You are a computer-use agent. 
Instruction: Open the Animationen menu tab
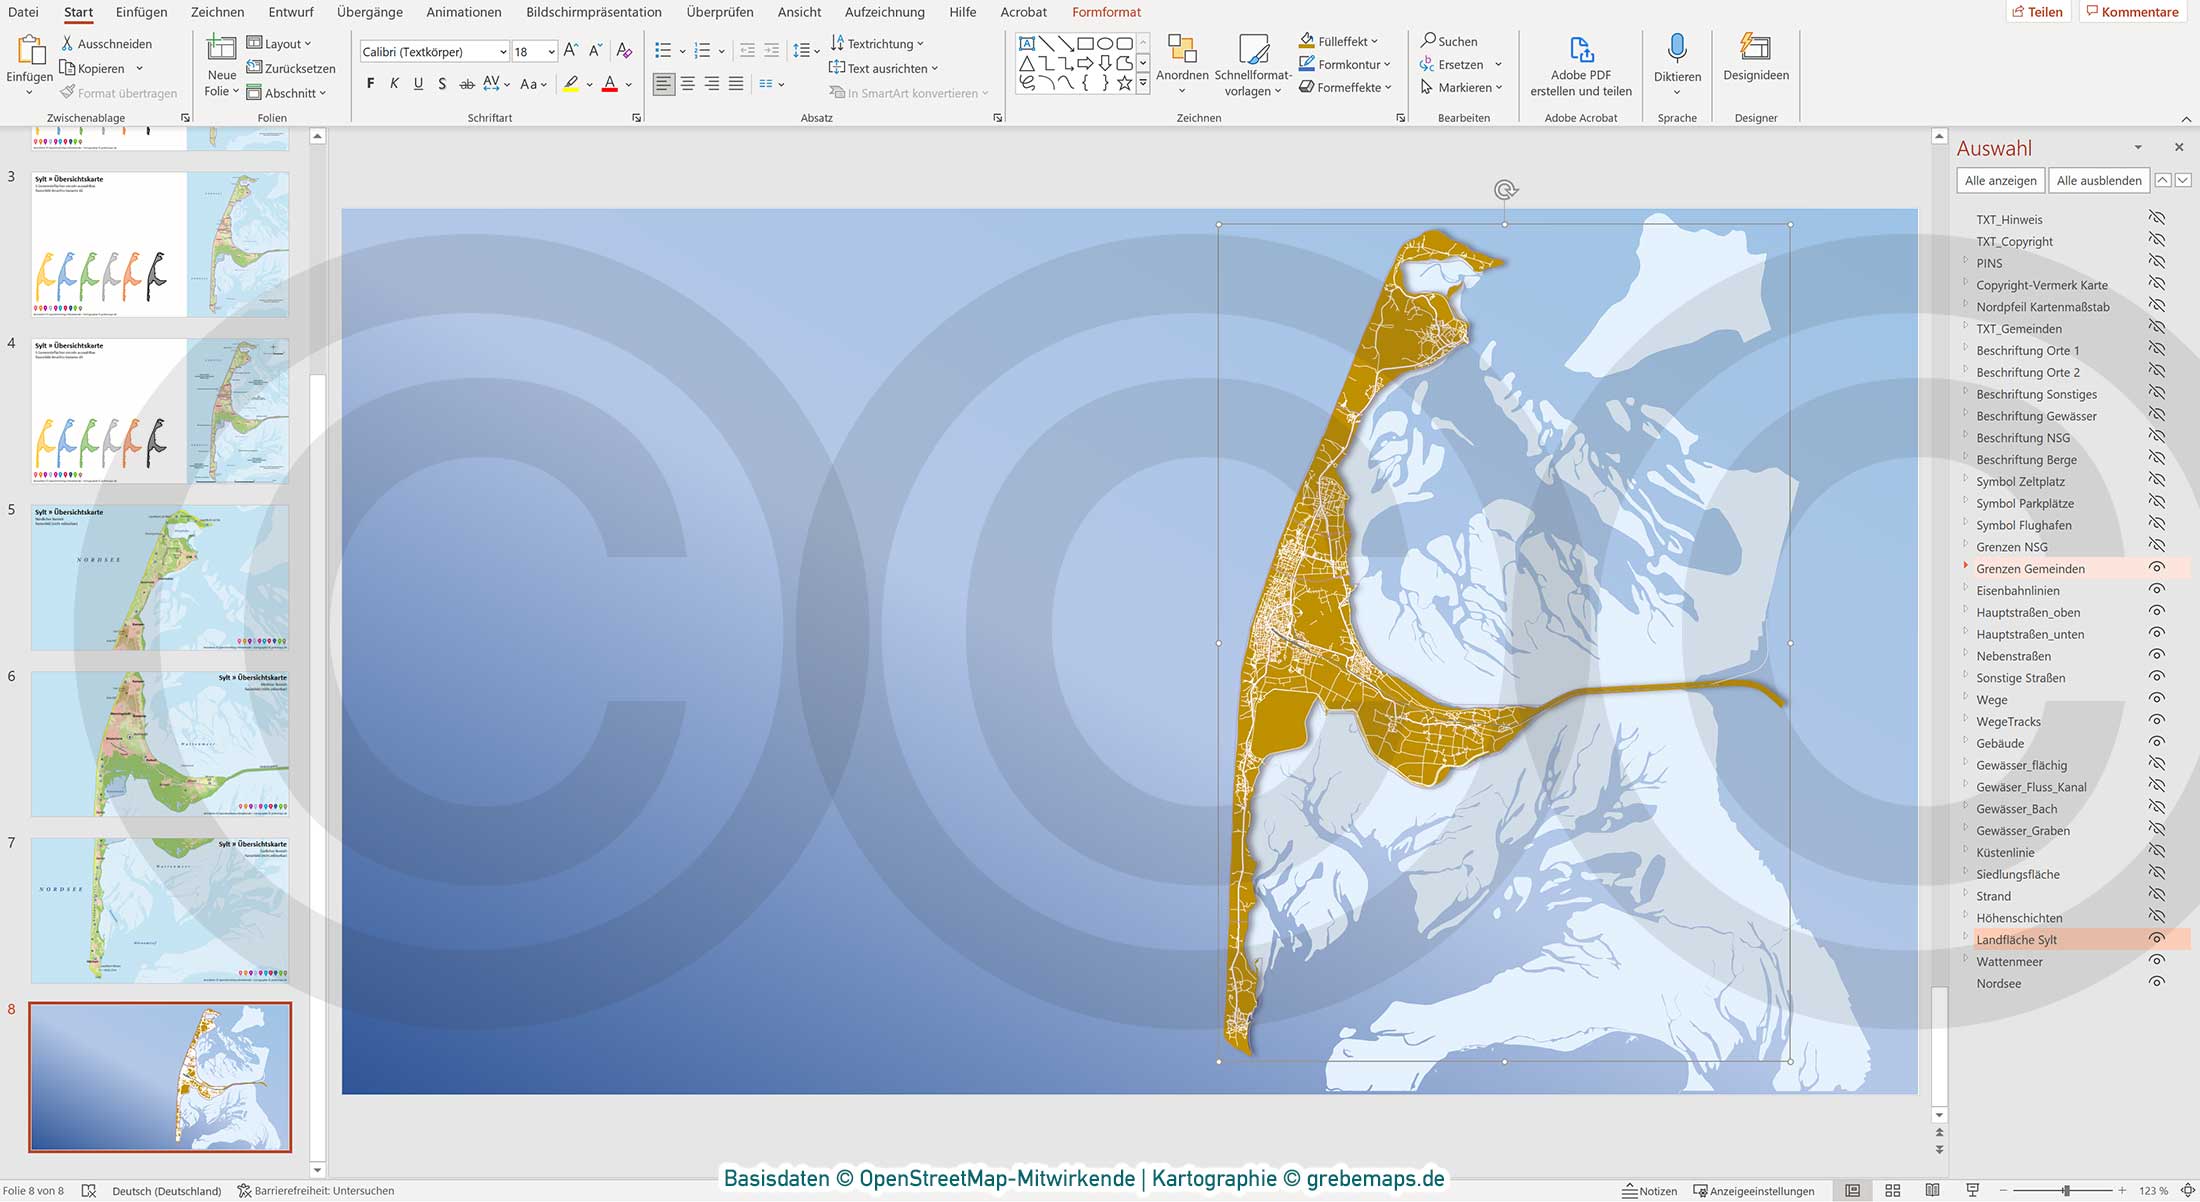point(463,12)
